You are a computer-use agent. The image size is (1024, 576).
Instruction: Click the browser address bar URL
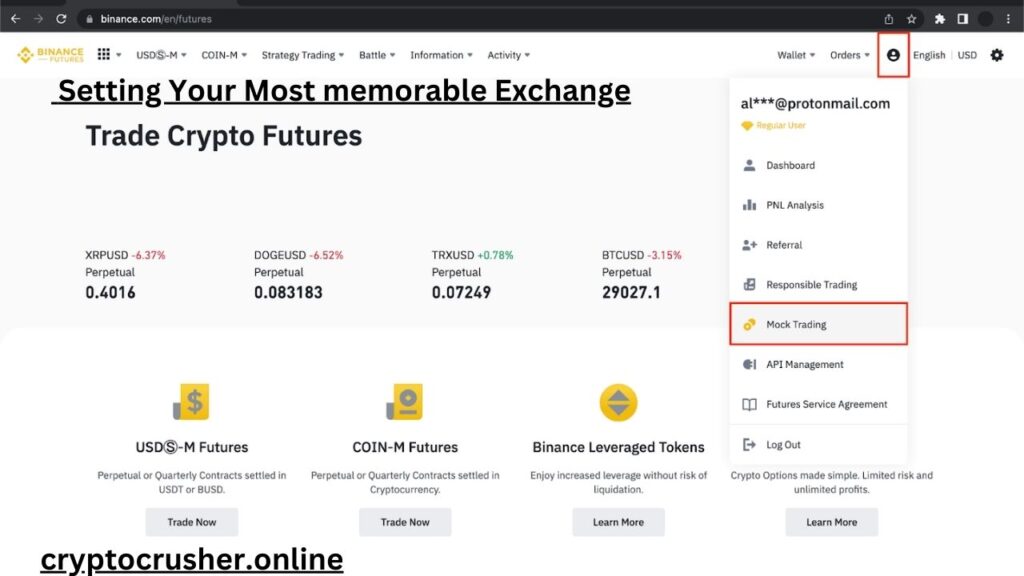tap(156, 19)
